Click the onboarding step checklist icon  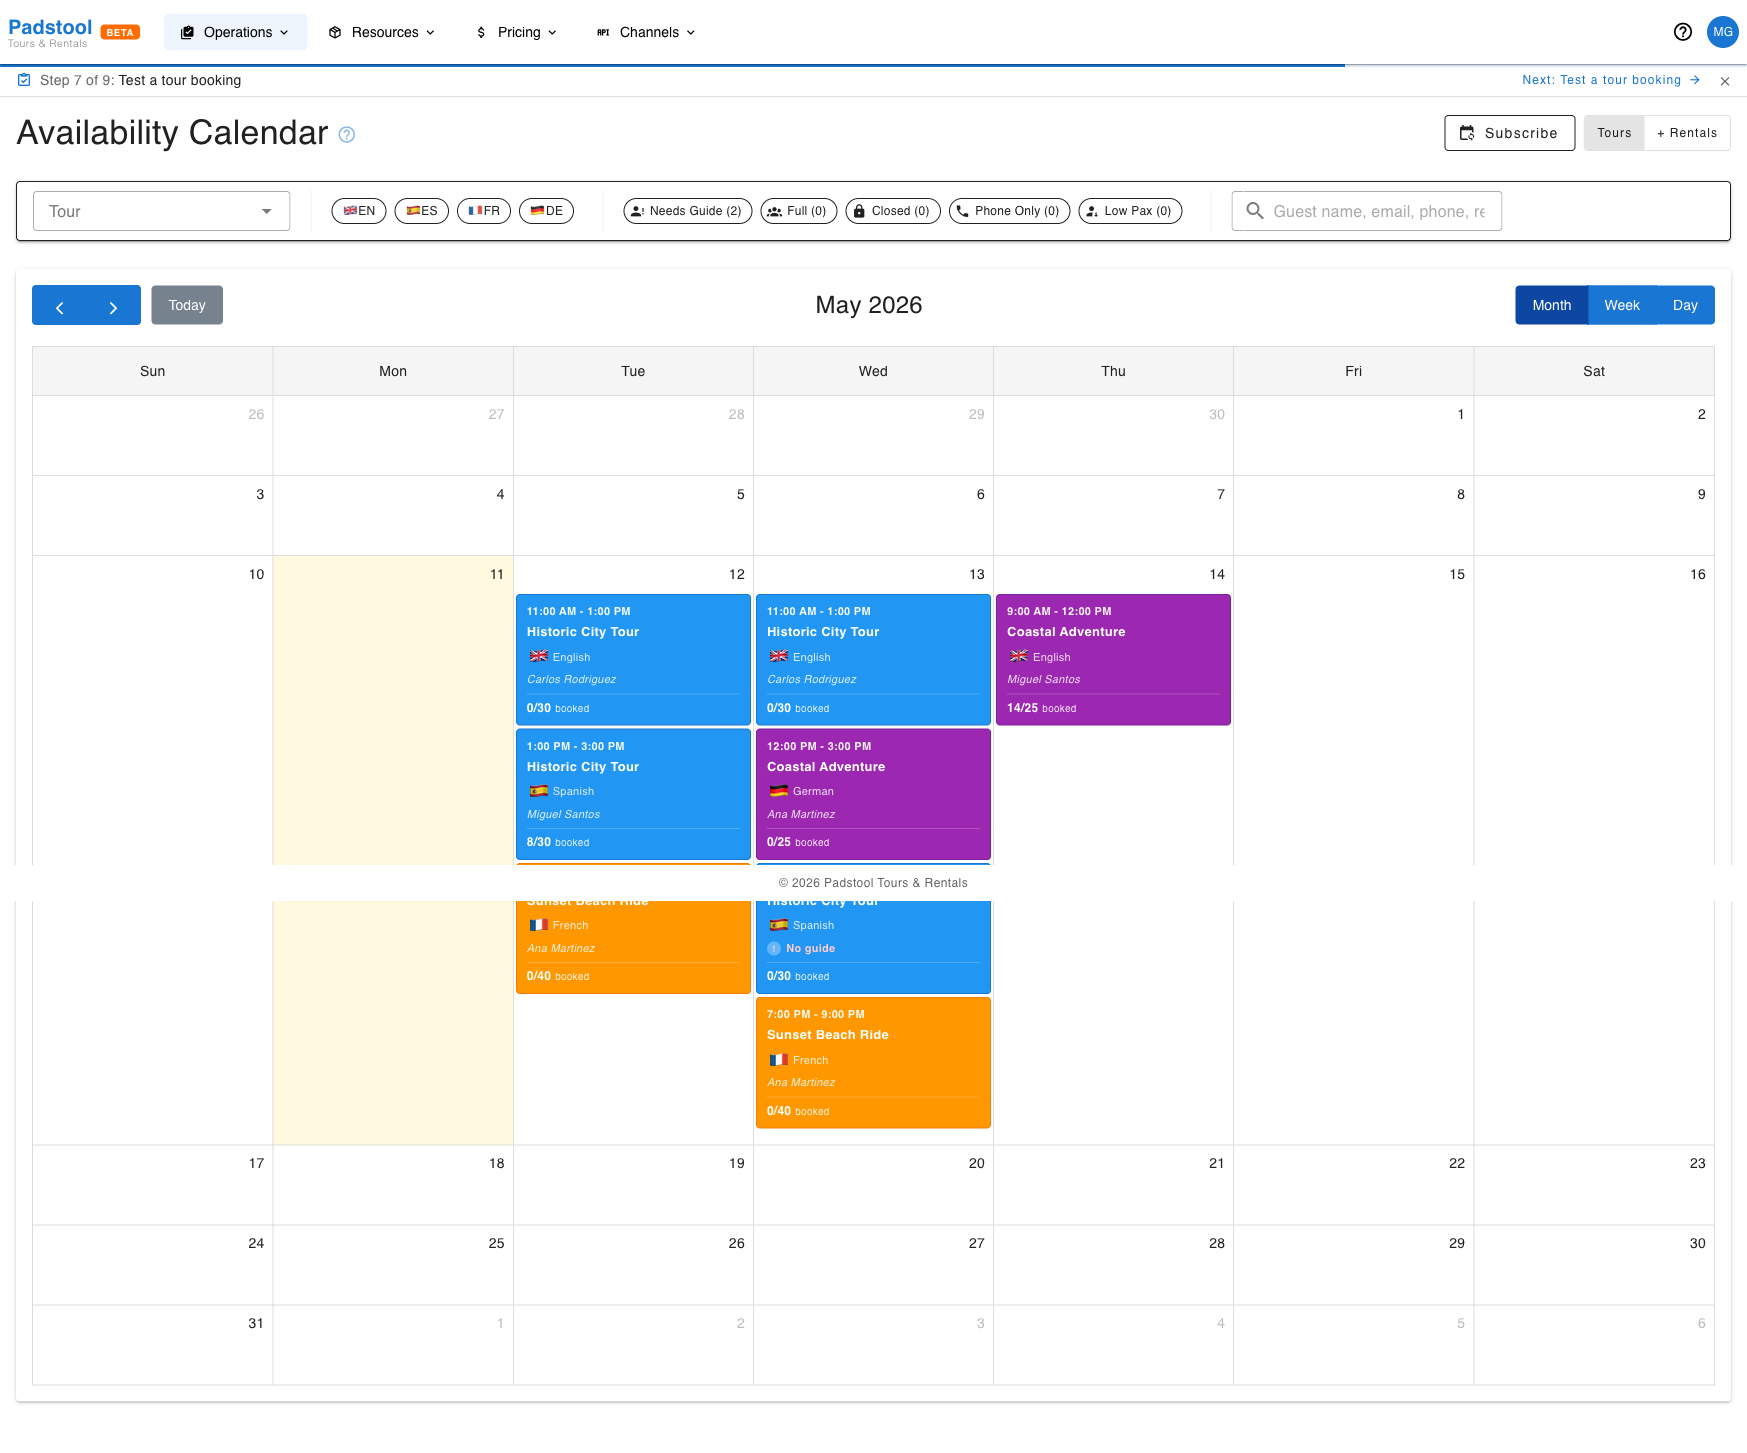(24, 80)
